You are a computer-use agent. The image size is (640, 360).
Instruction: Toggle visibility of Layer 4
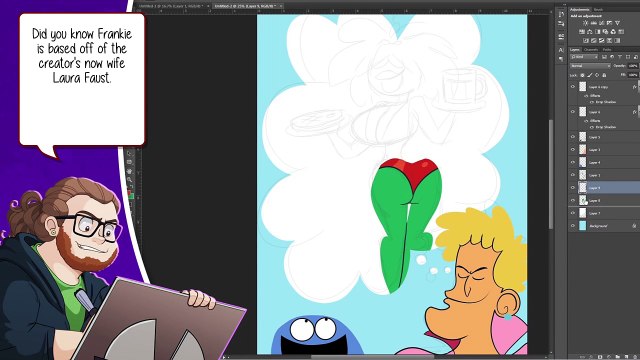[573, 162]
